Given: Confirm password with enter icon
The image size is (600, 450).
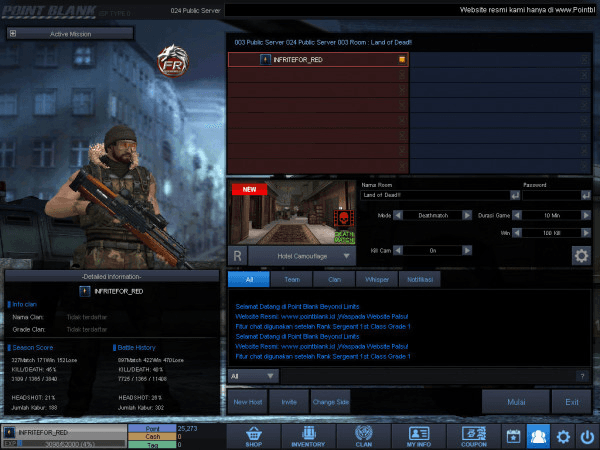Looking at the screenshot, I should [586, 195].
